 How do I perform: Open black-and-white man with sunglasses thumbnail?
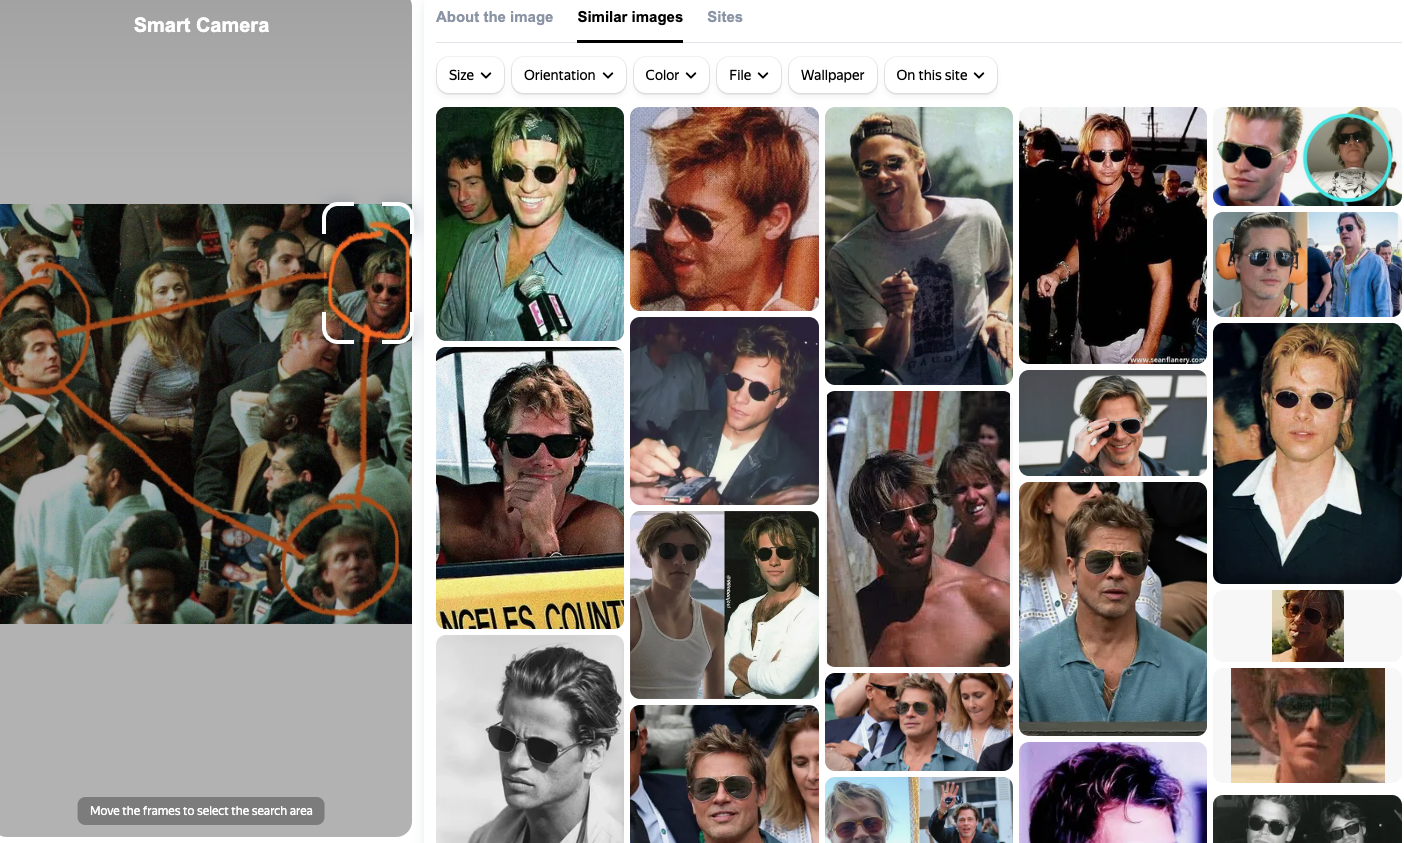pyautogui.click(x=530, y=739)
